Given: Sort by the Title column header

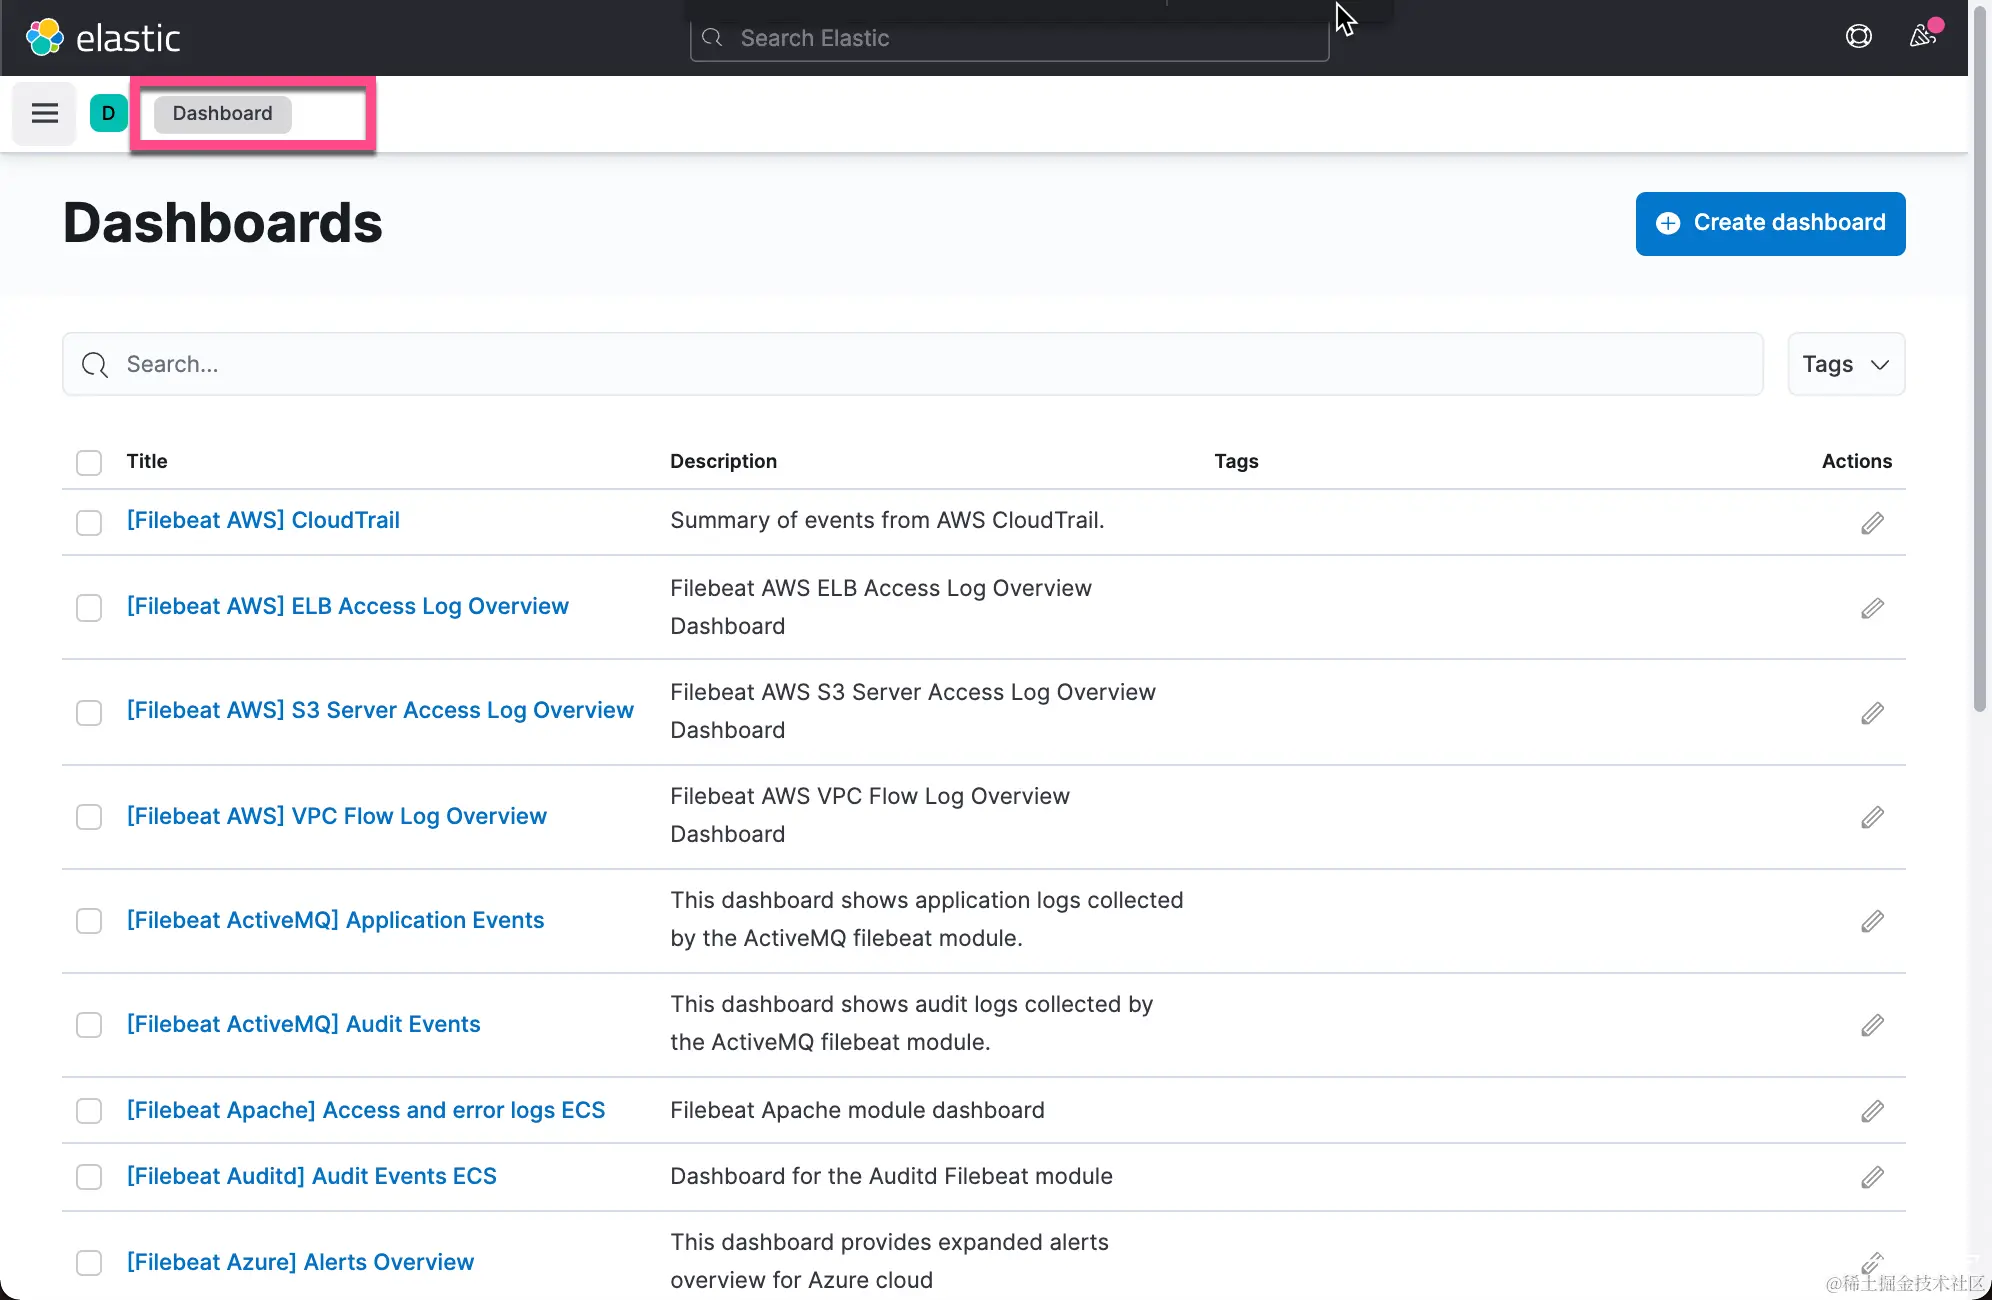Looking at the screenshot, I should (147, 461).
